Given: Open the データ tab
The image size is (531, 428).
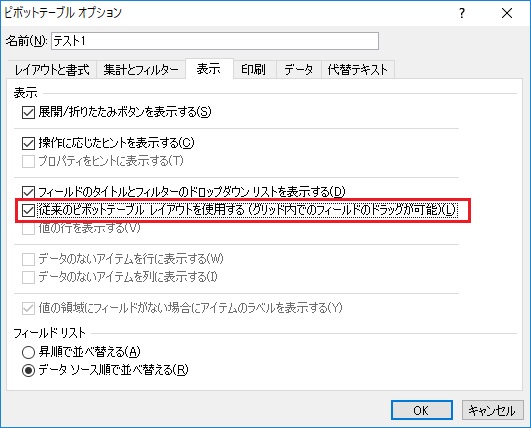Looking at the screenshot, I should point(299,70).
